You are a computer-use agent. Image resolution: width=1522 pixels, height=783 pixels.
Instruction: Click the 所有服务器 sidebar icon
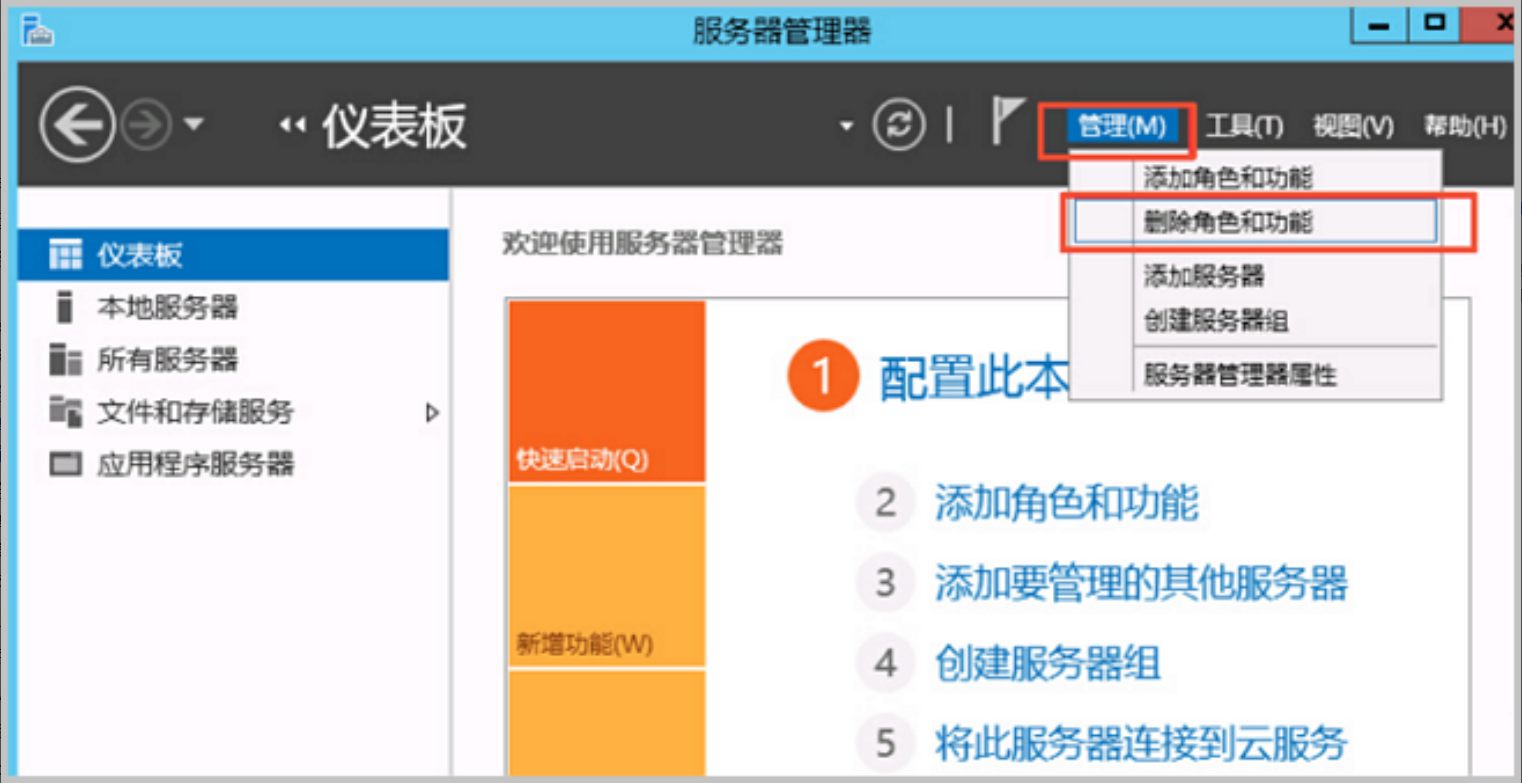click(65, 360)
